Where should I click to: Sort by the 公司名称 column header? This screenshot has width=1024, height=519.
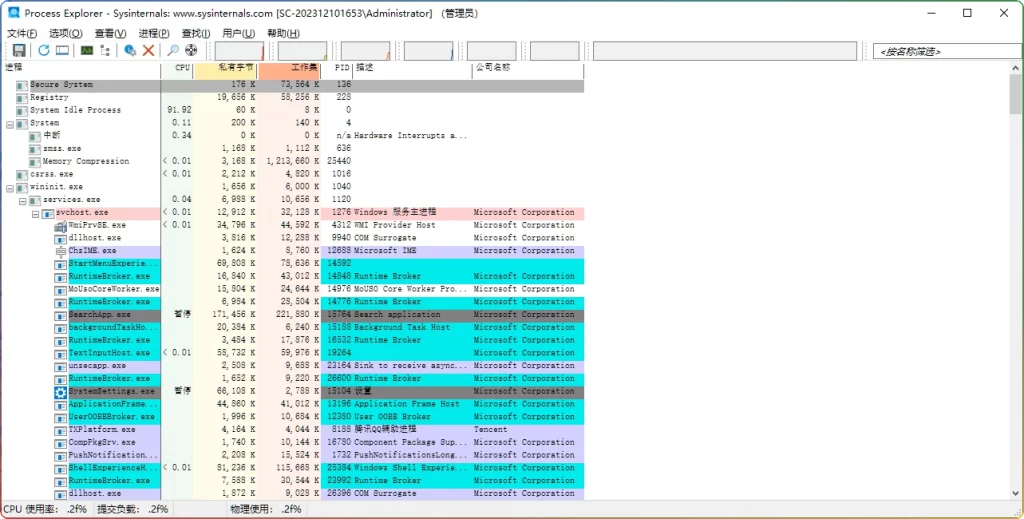pyautogui.click(x=528, y=68)
